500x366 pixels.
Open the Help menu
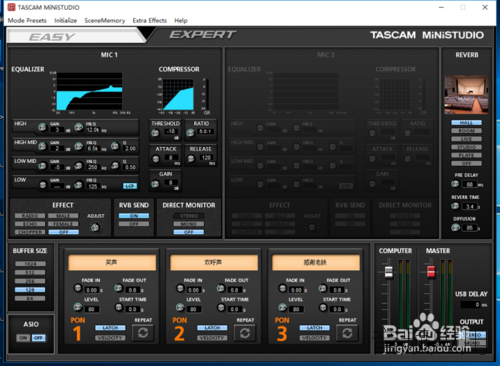click(x=181, y=20)
